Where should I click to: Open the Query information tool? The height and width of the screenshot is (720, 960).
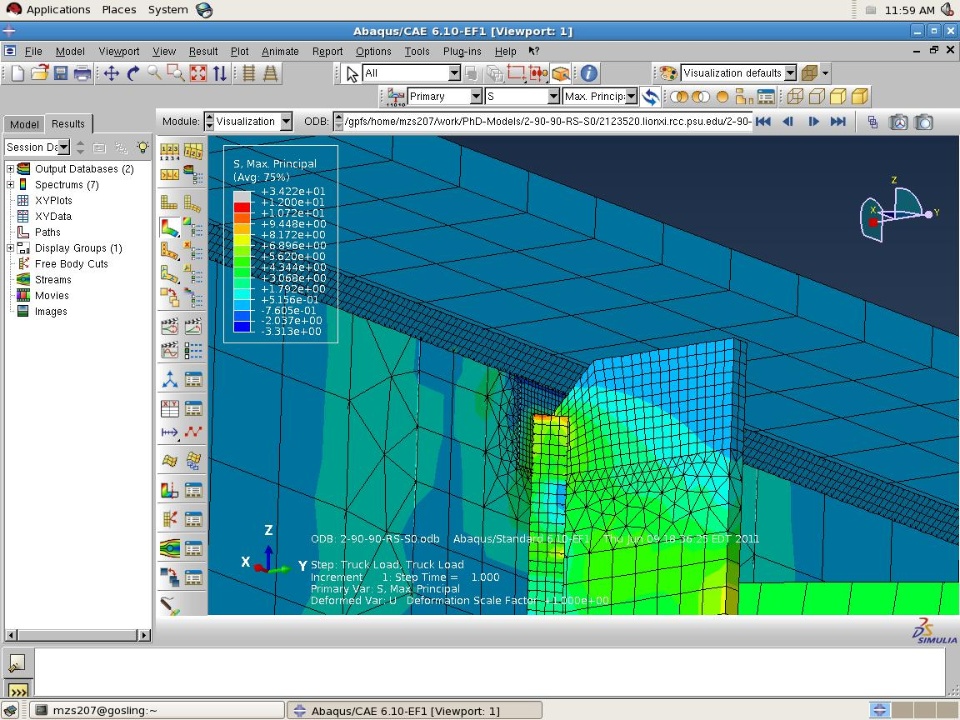590,73
